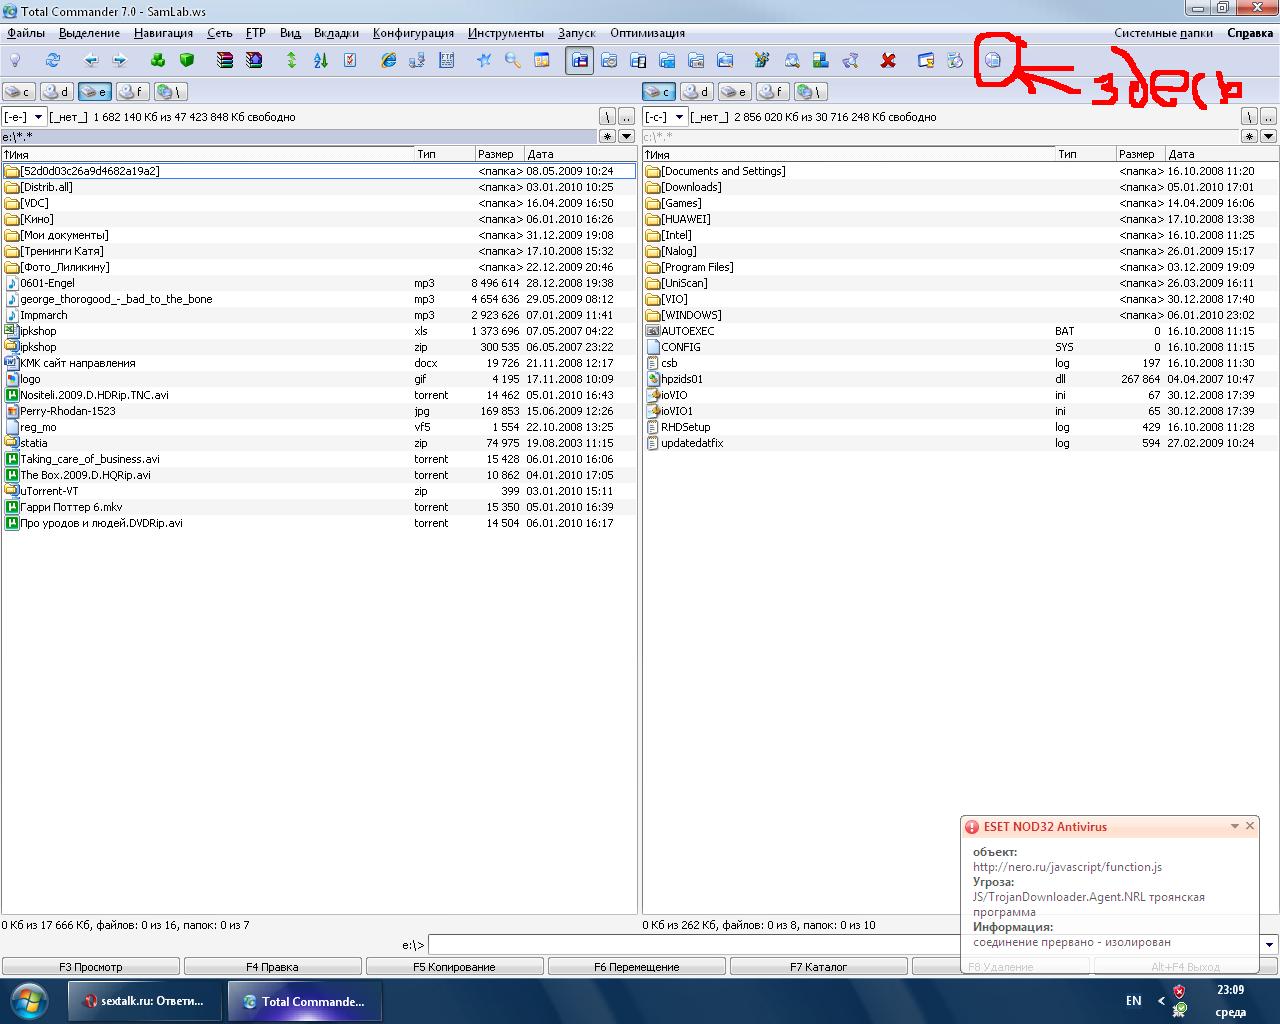Image resolution: width=1280 pixels, height=1024 pixels.
Task: Click the red X toolbar icon
Action: [x=887, y=61]
